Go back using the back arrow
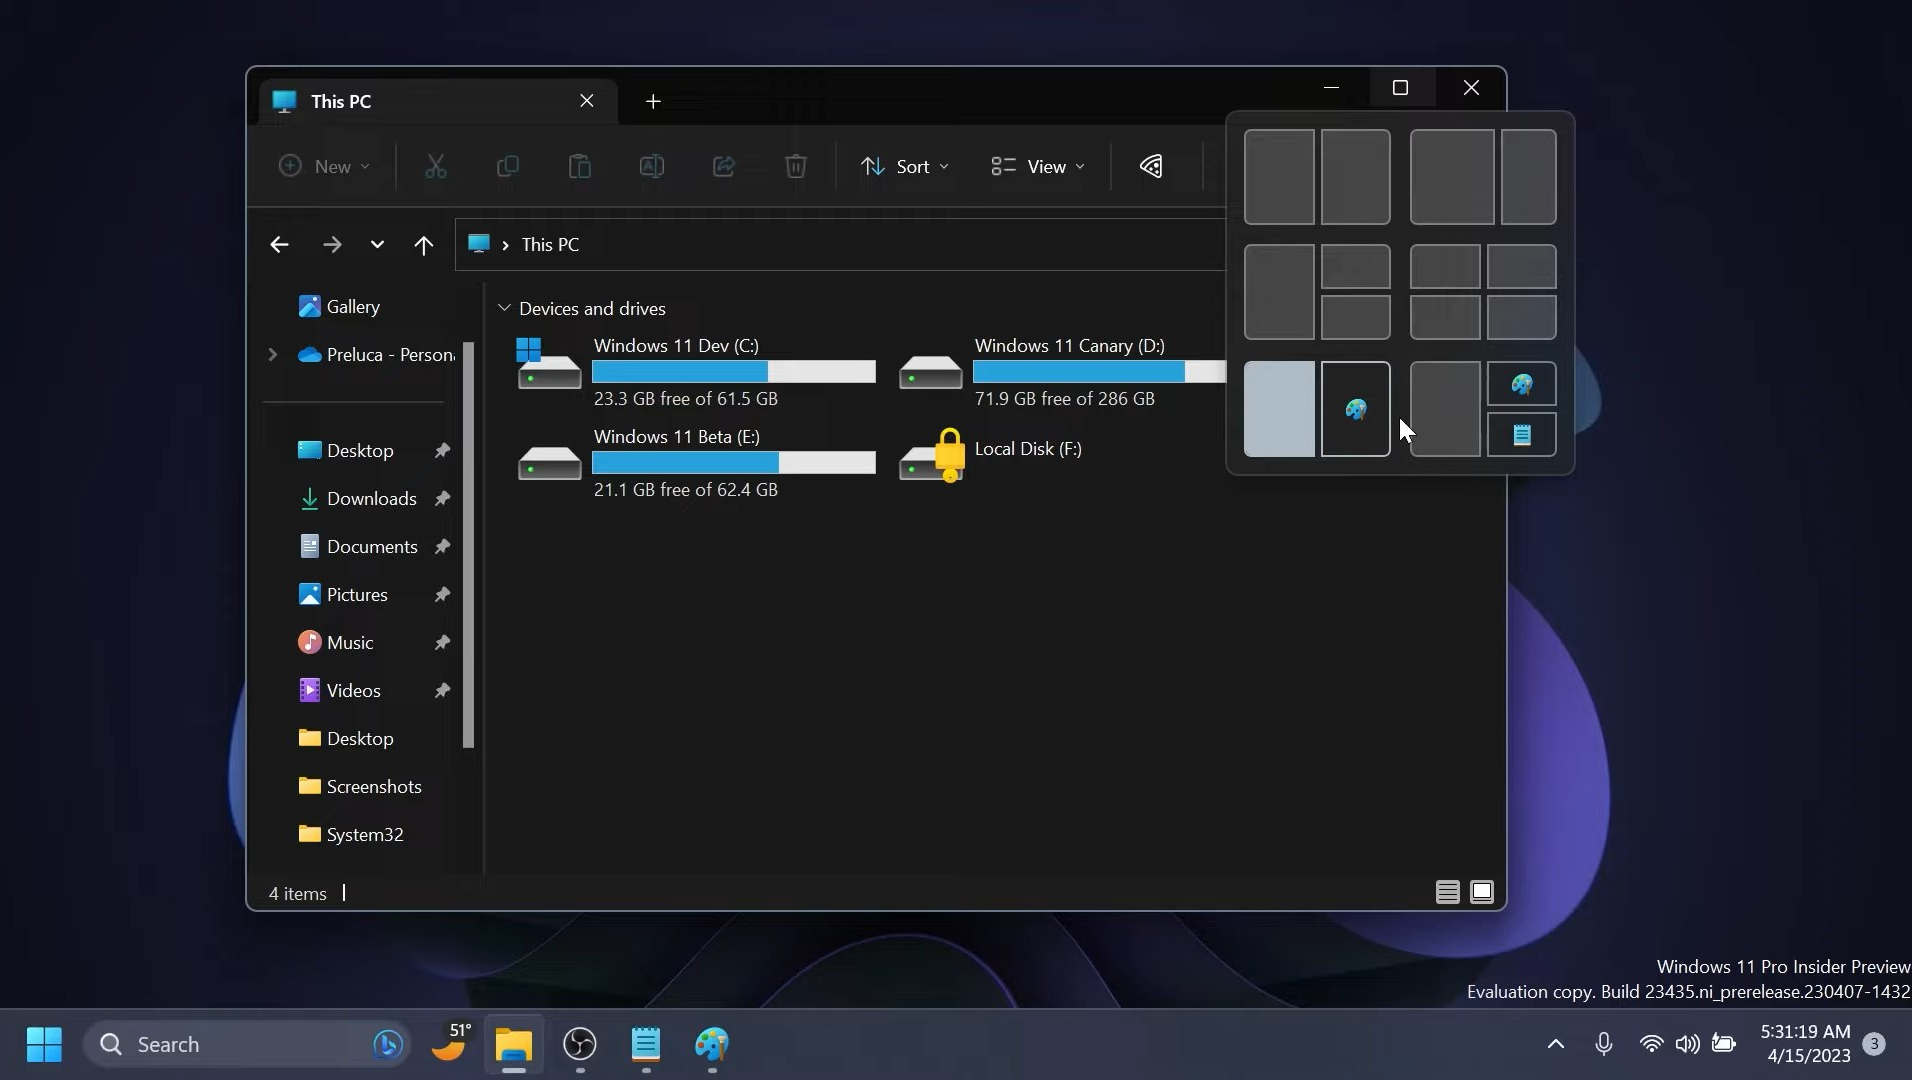Image resolution: width=1912 pixels, height=1080 pixels. (x=279, y=245)
